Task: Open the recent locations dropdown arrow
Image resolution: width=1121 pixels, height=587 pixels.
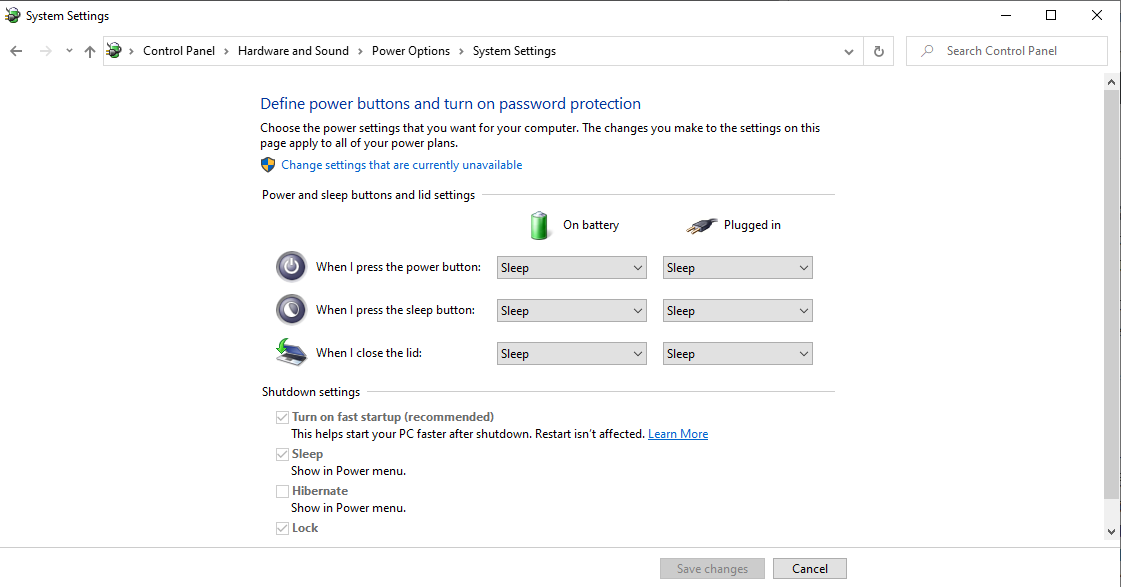Action: click(69, 51)
